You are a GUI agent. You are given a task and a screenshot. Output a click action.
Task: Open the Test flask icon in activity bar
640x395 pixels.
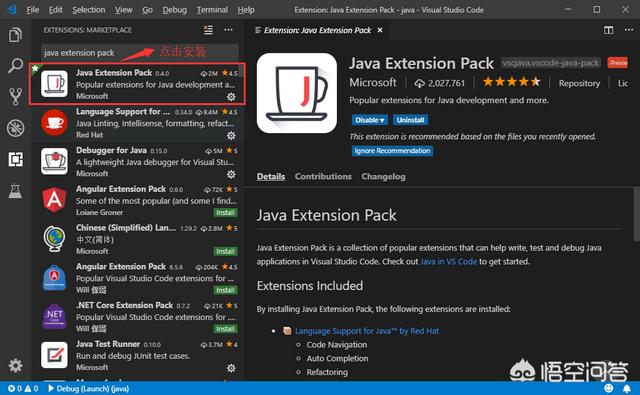[16, 191]
